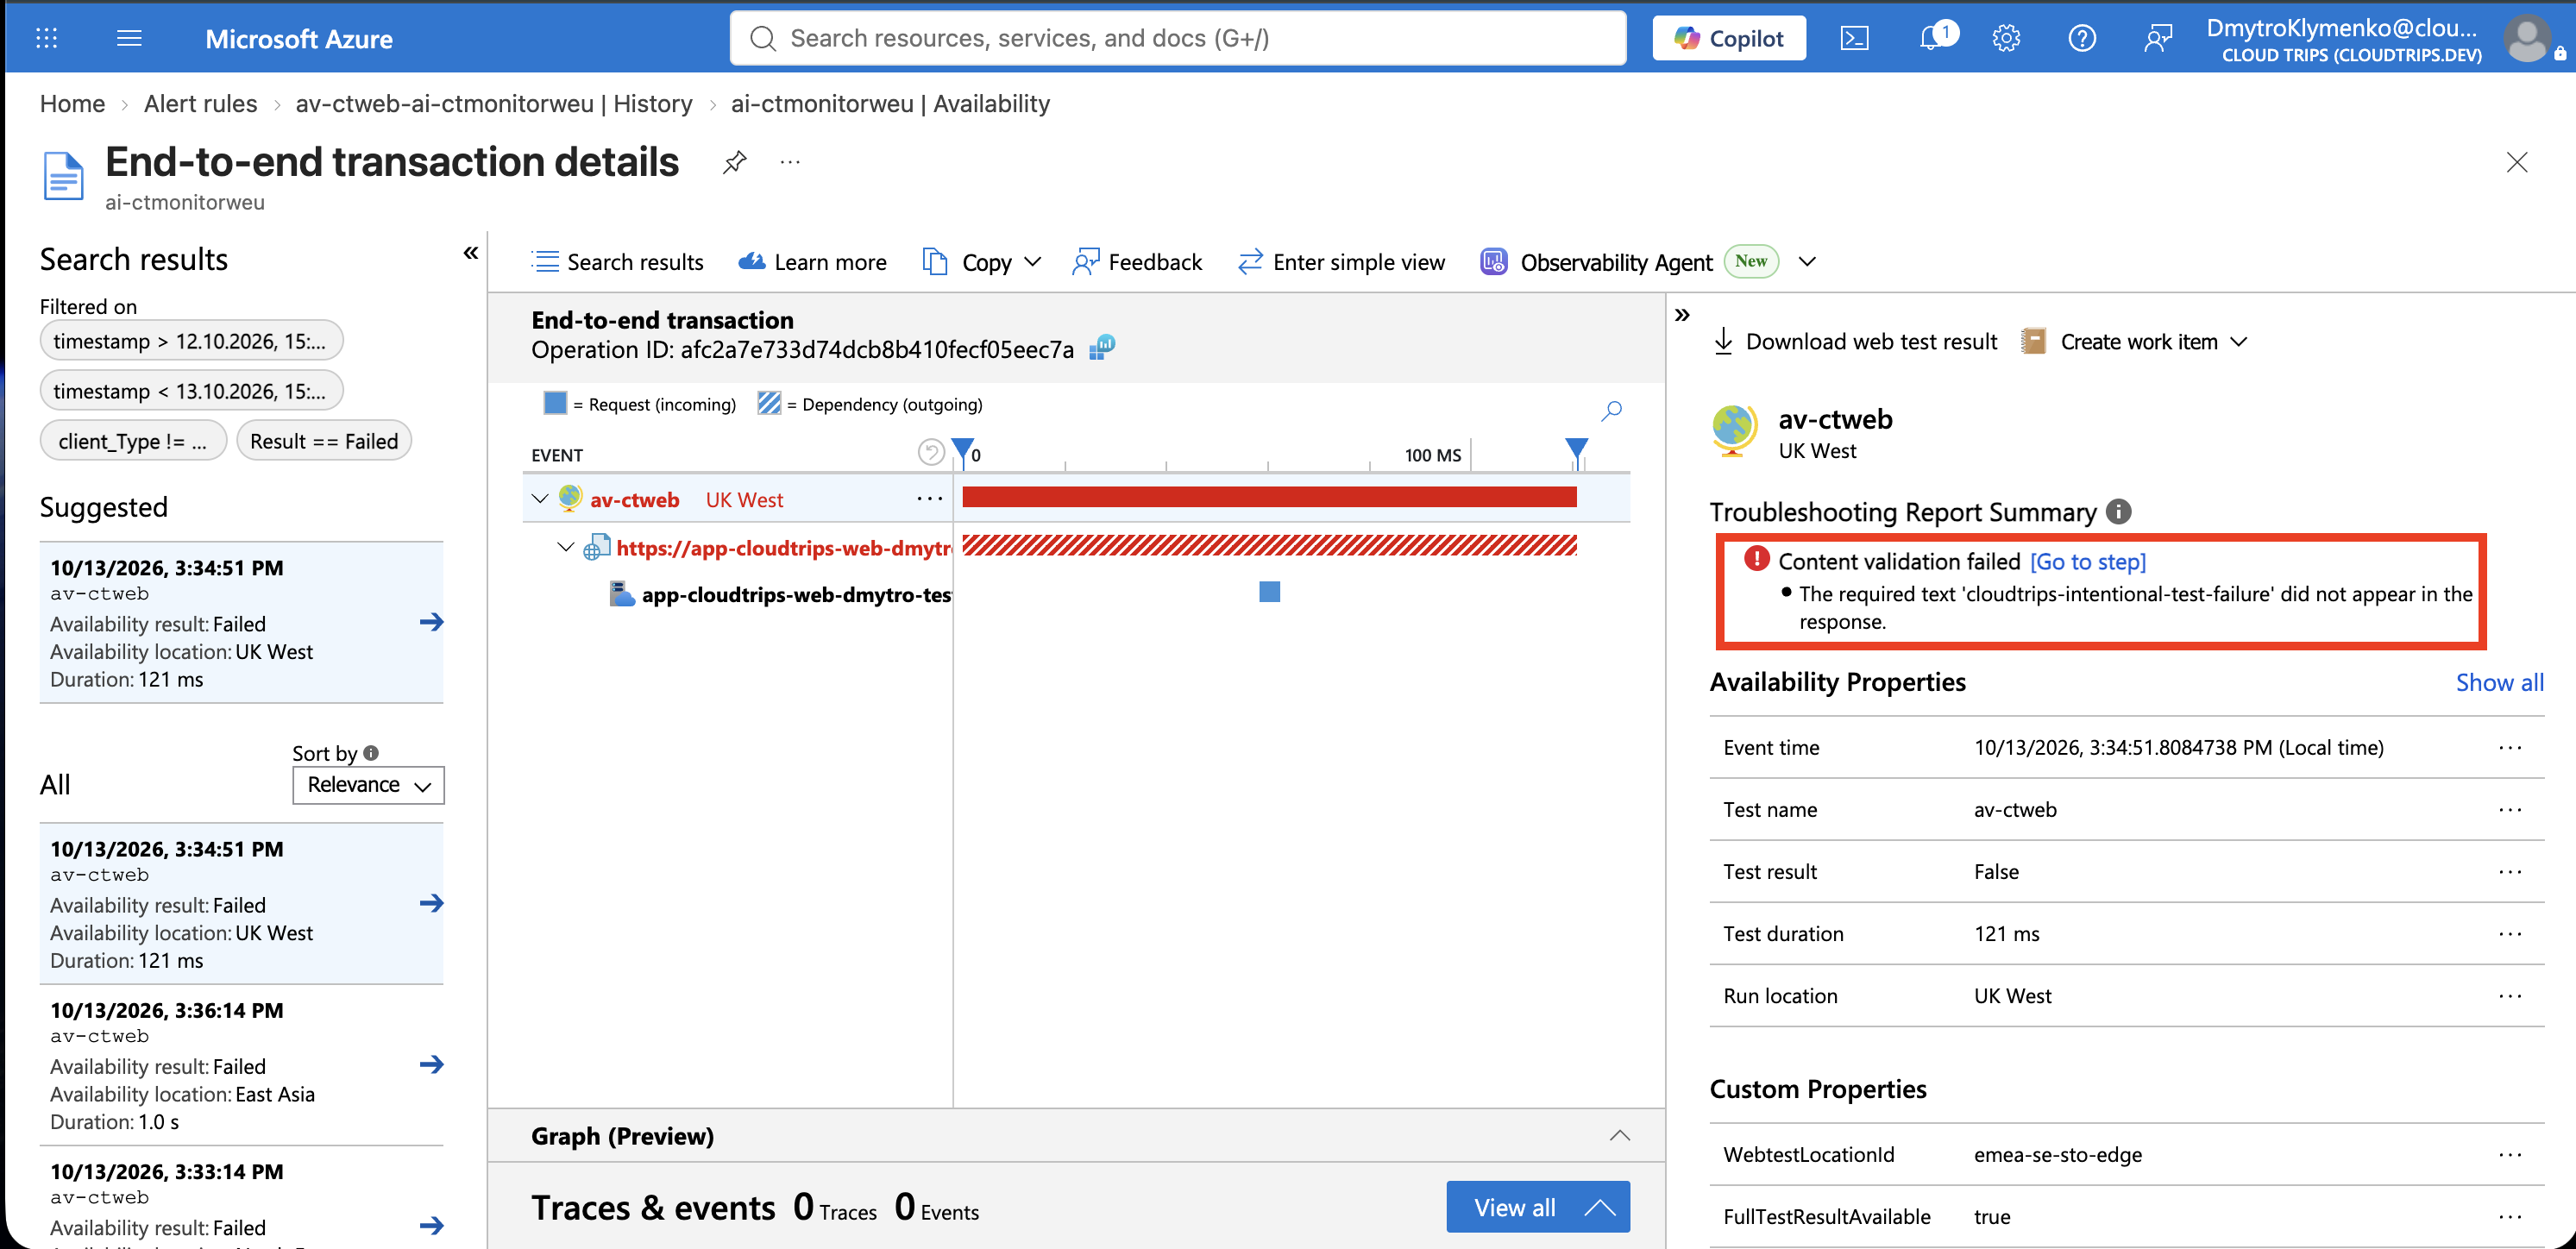The height and width of the screenshot is (1249, 2576).
Task: Go to Home breadcrumb
Action: pos(72,104)
